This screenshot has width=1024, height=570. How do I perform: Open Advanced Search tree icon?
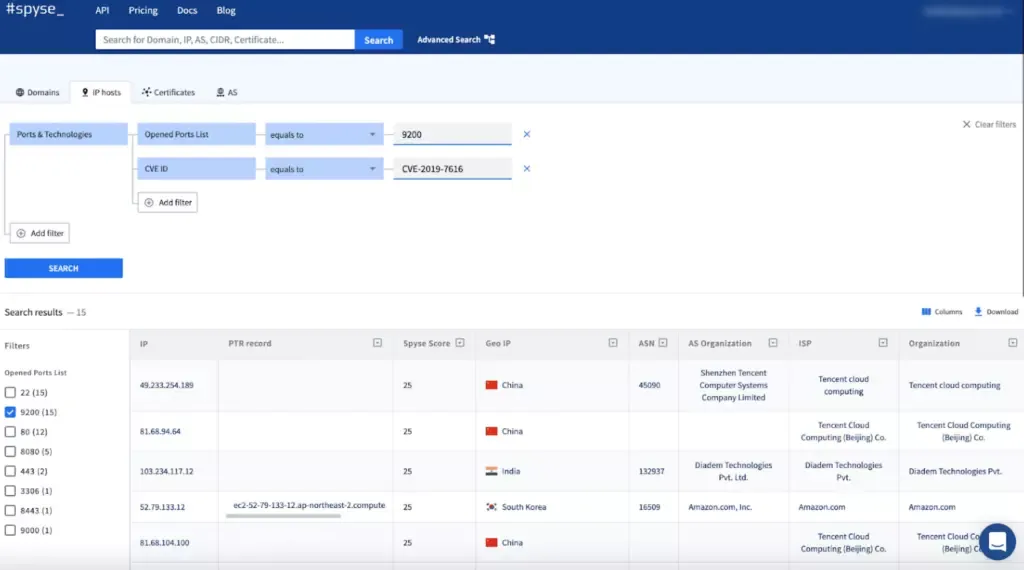[489, 40]
